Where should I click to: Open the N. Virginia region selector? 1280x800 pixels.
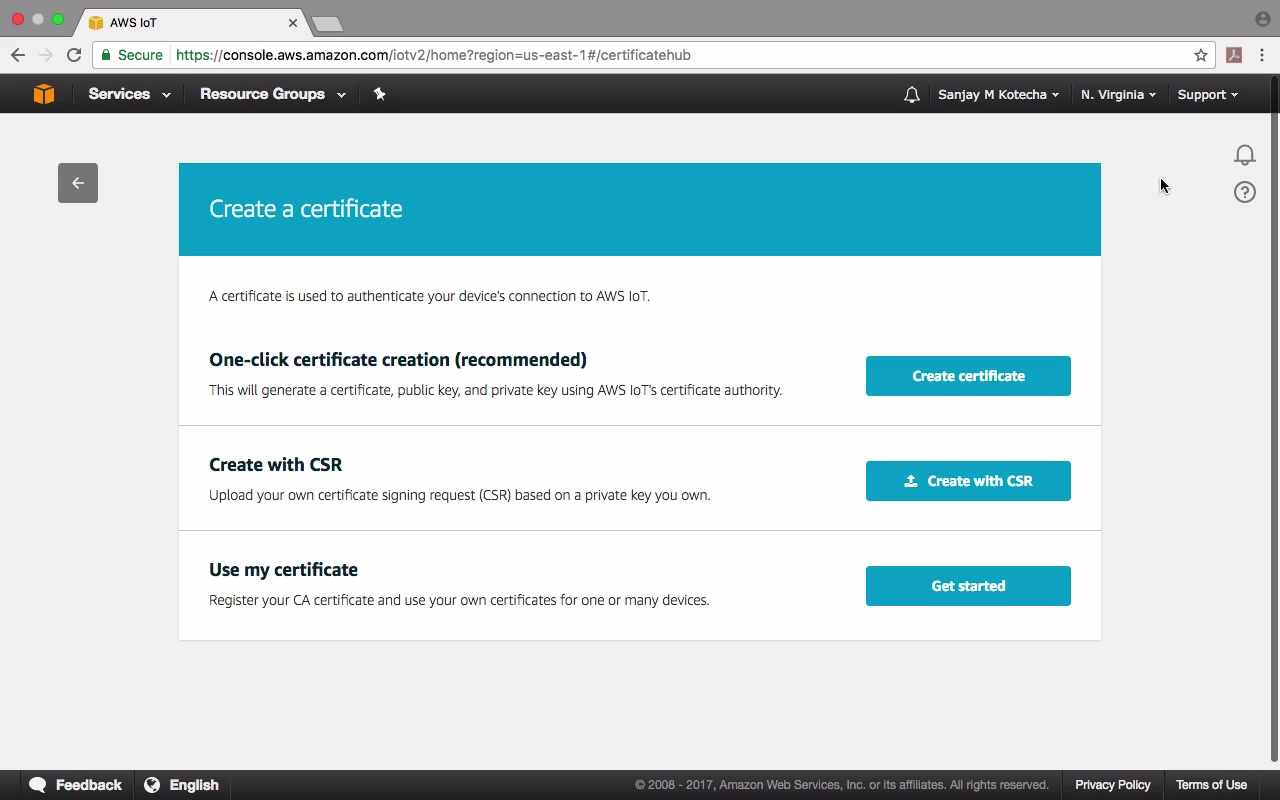pyautogui.click(x=1118, y=95)
